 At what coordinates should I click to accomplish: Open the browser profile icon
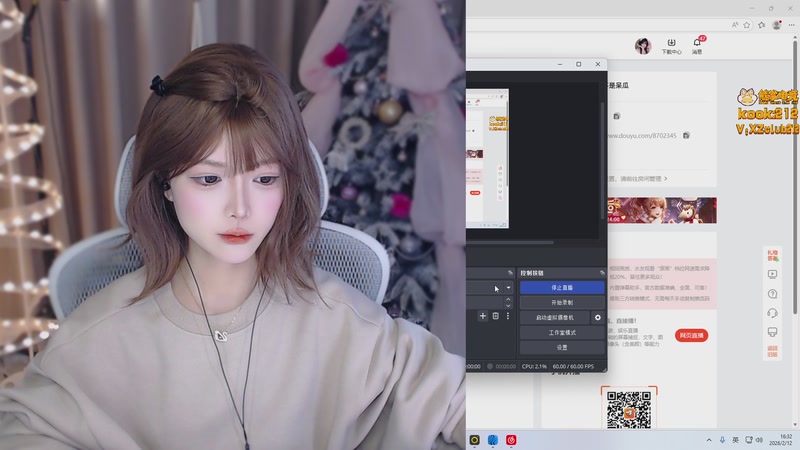[x=777, y=24]
